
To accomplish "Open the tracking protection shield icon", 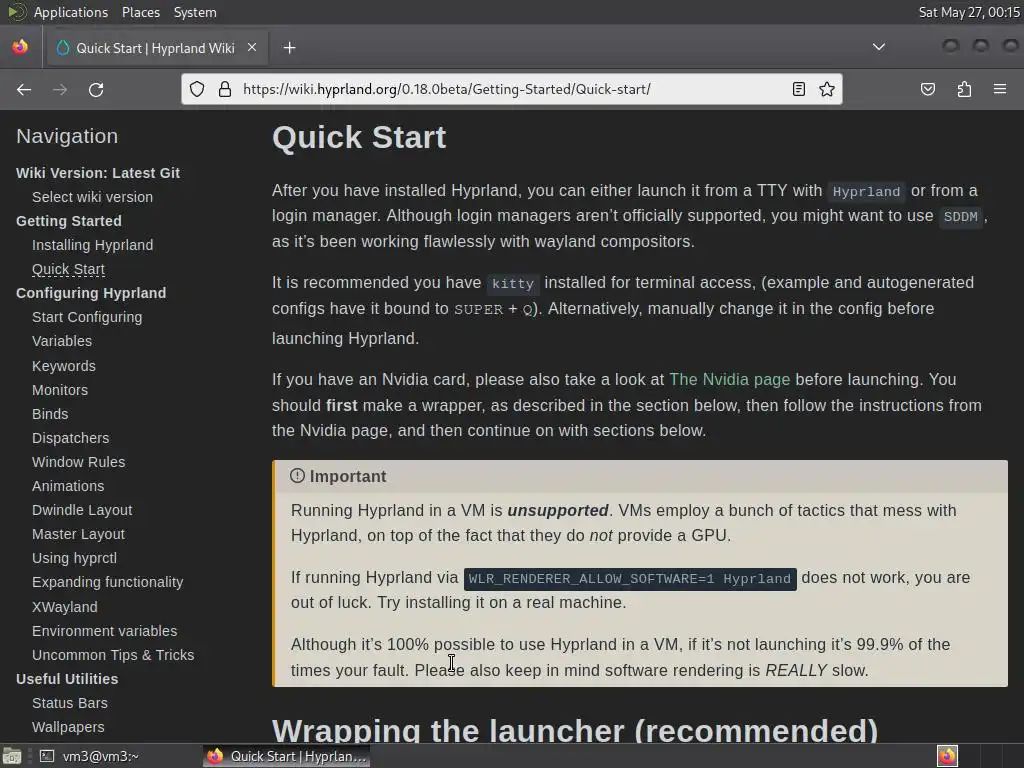I will click(197, 89).
